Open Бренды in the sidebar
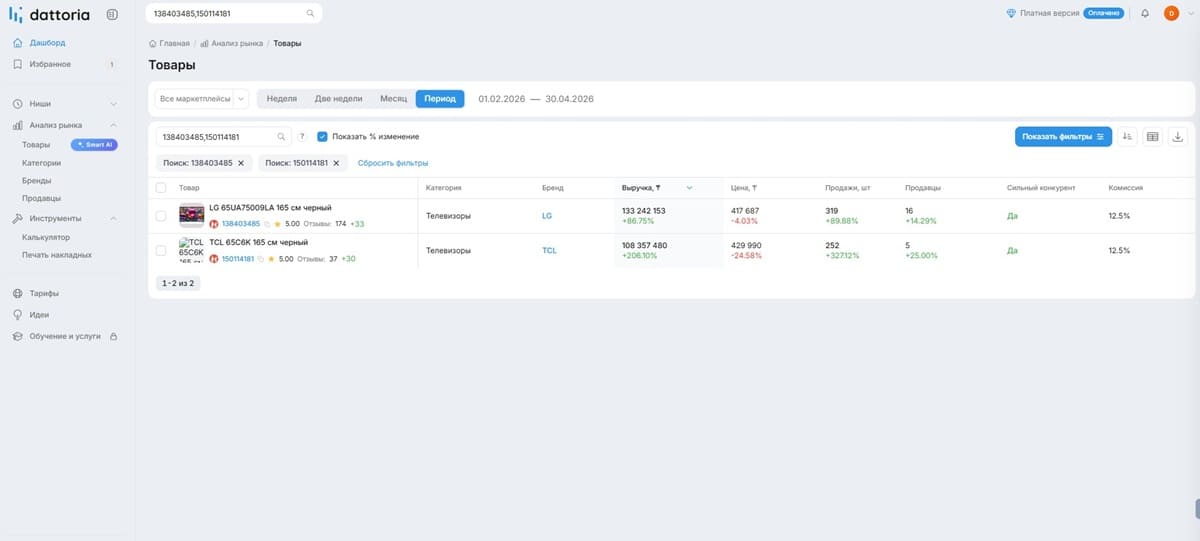The image size is (1200, 541). (x=37, y=181)
